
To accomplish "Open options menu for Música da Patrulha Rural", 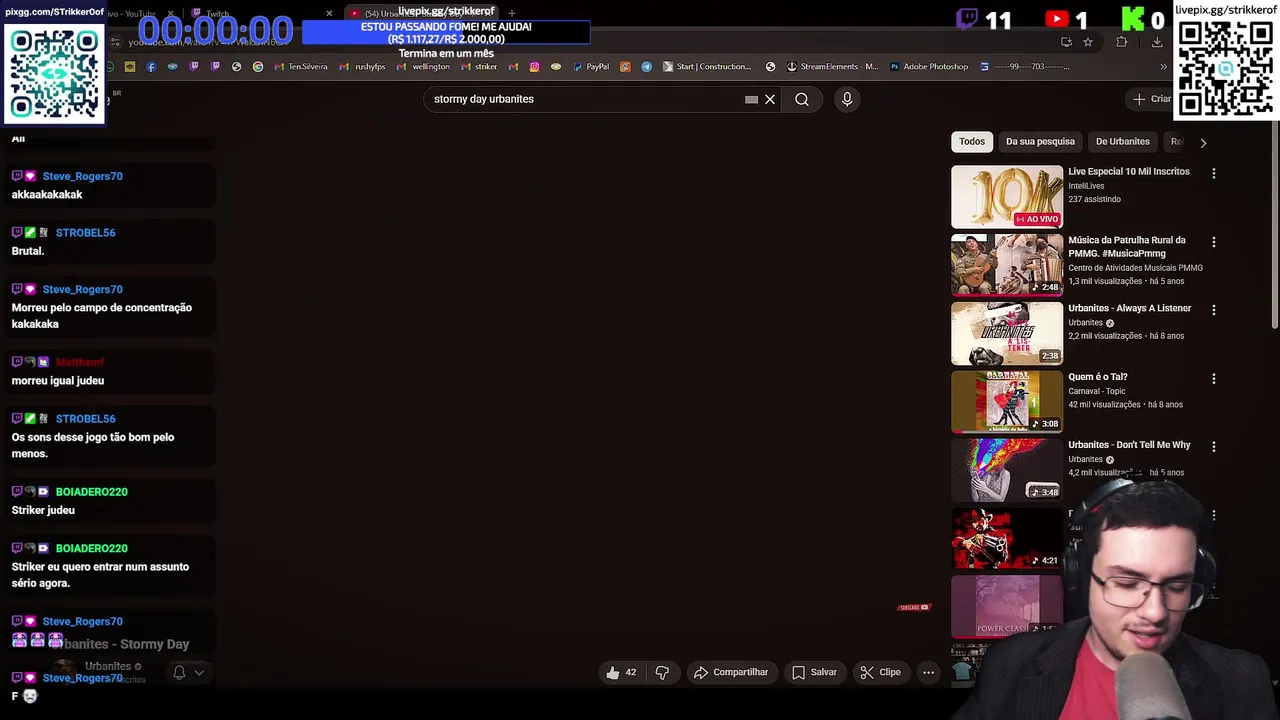I will pos(1214,242).
